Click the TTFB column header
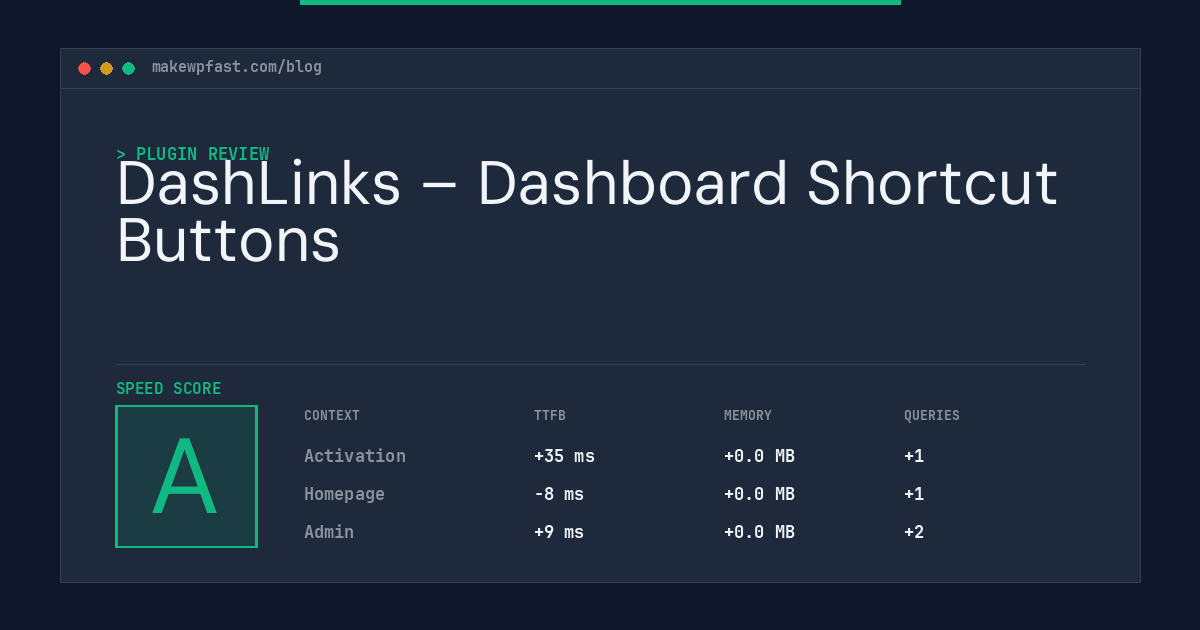This screenshot has width=1200, height=630. coord(550,416)
